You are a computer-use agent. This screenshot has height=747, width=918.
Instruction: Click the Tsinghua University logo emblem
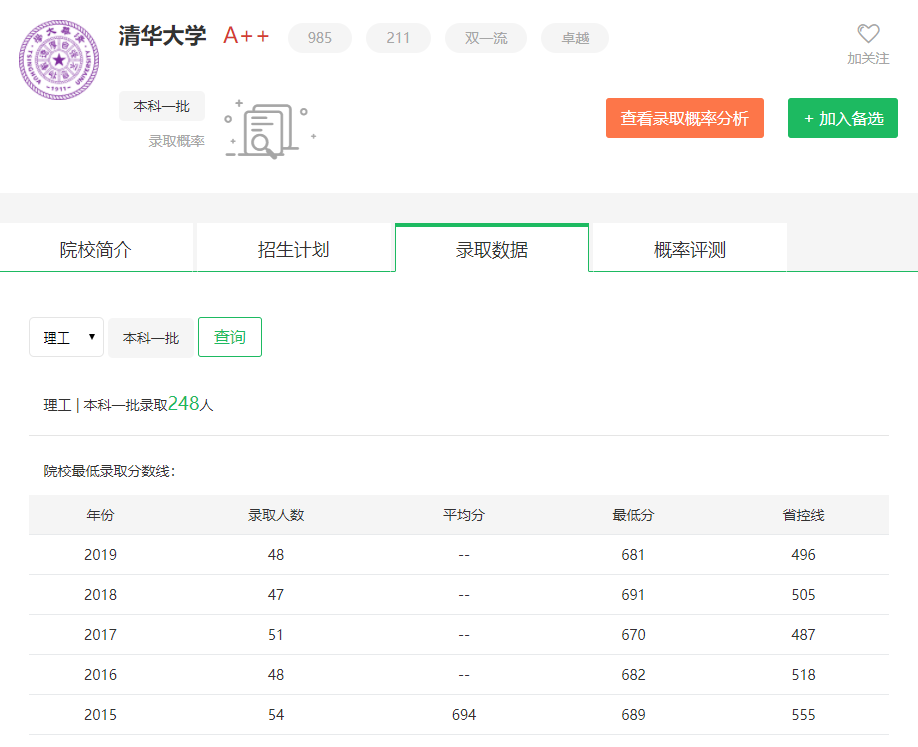(x=59, y=60)
